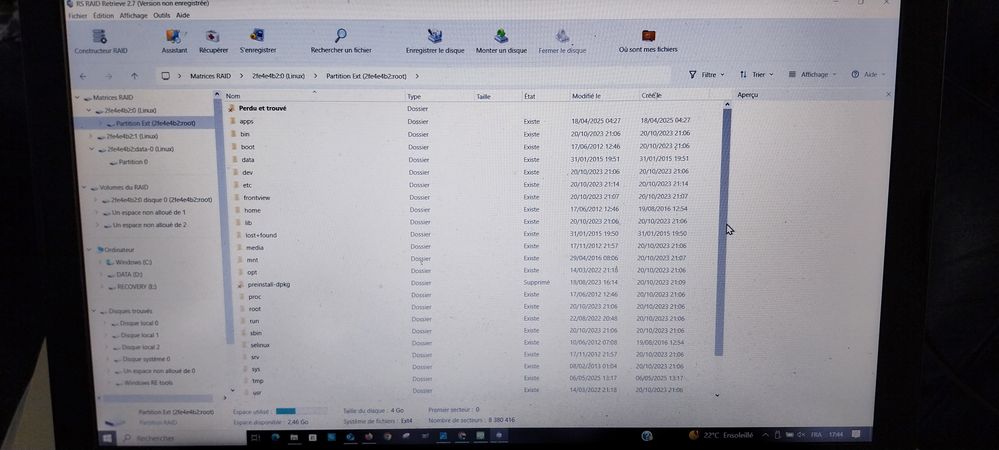Launch the Assistant wizard
999x450 pixels.
(174, 37)
